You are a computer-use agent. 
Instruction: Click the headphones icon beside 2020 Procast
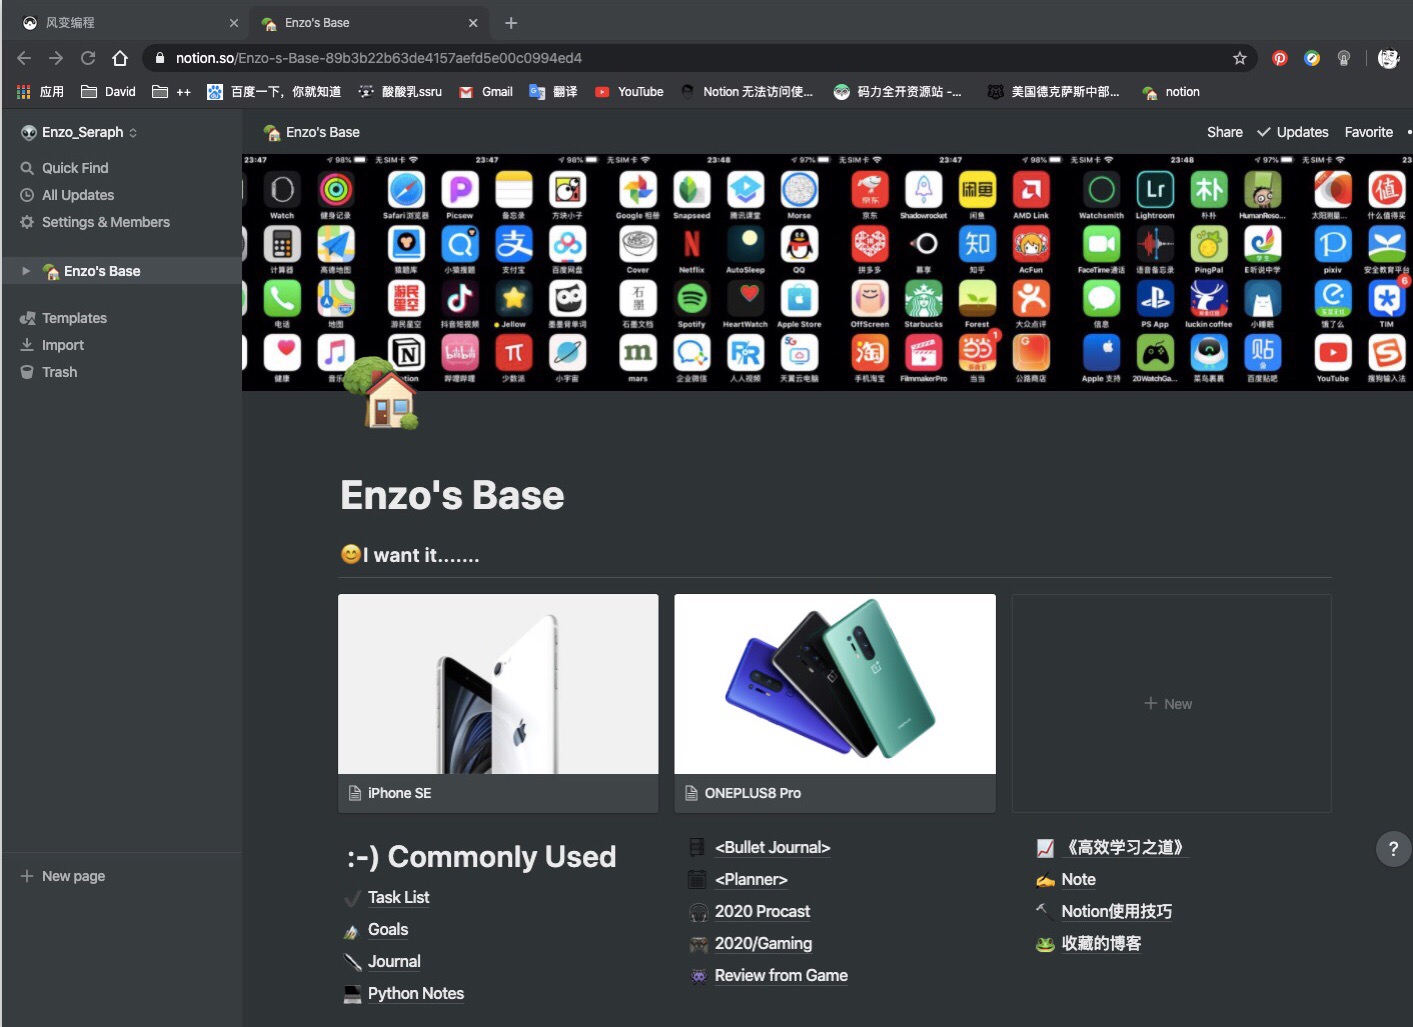click(698, 912)
